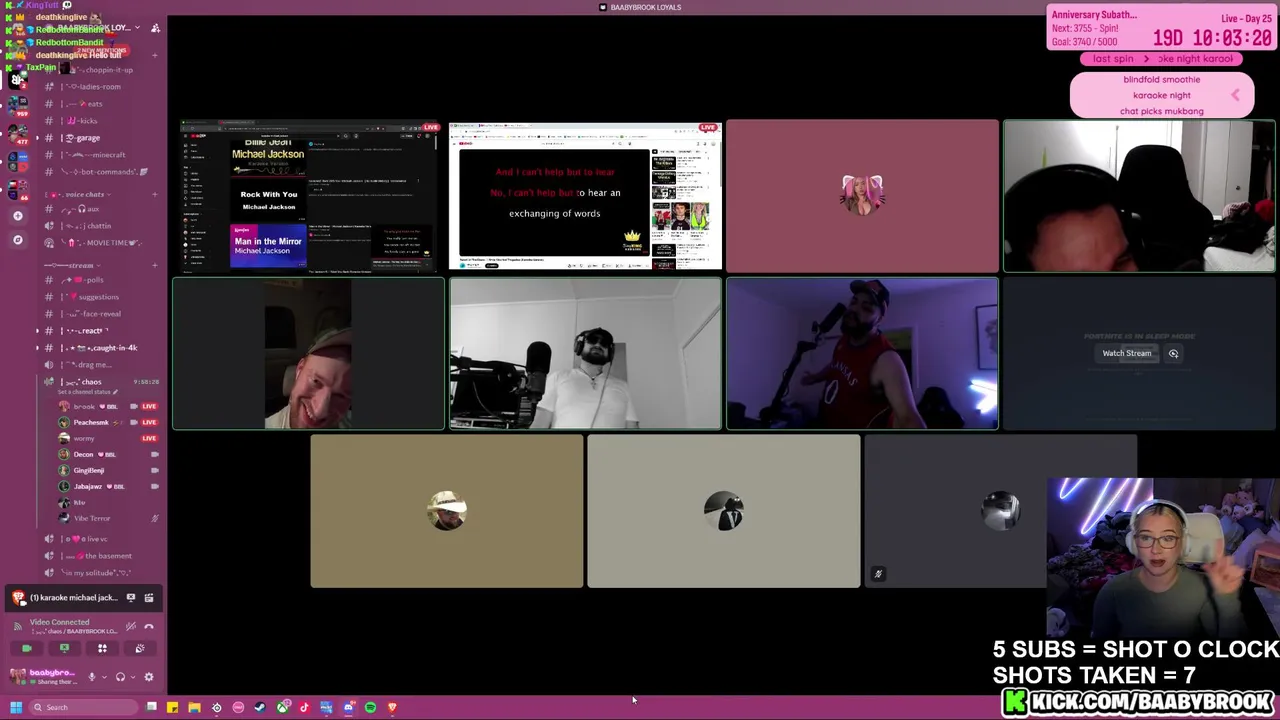
Task: Select user Decon in voice list
Action: click(x=108, y=454)
